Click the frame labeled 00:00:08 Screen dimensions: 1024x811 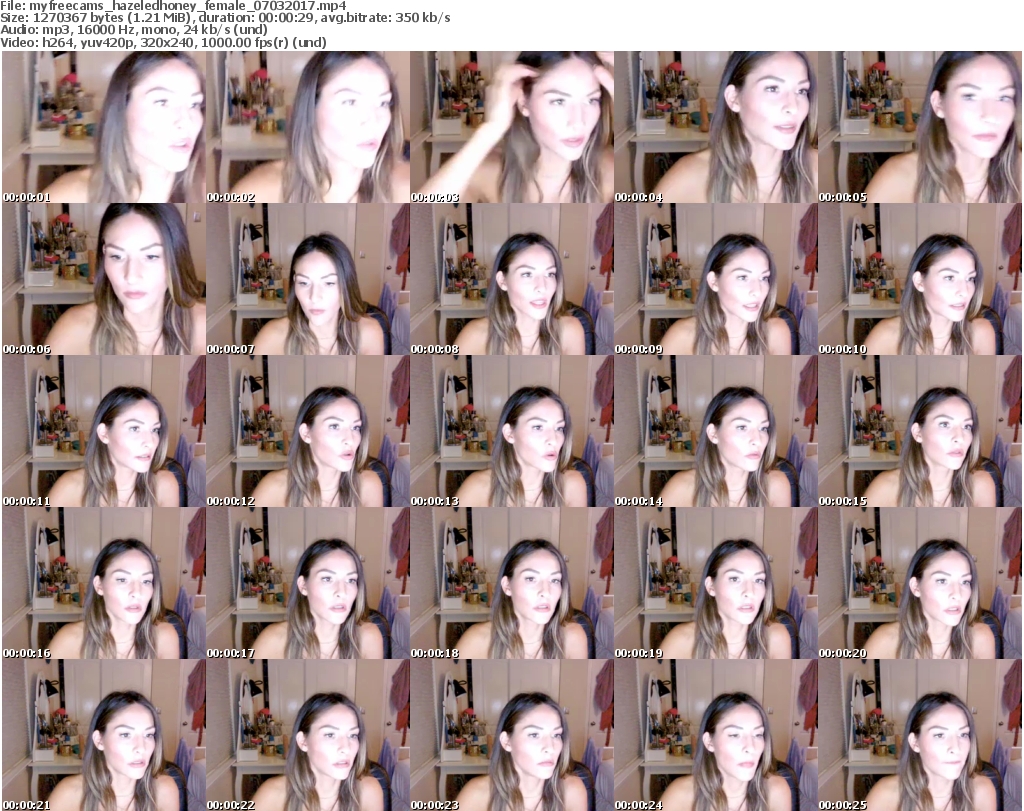point(512,279)
